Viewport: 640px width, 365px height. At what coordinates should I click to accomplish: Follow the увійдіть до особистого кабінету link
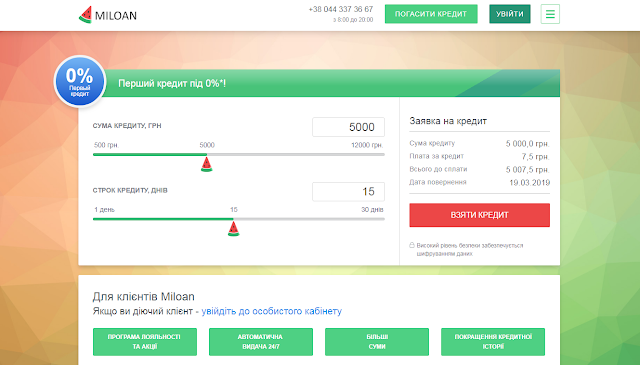click(x=271, y=311)
